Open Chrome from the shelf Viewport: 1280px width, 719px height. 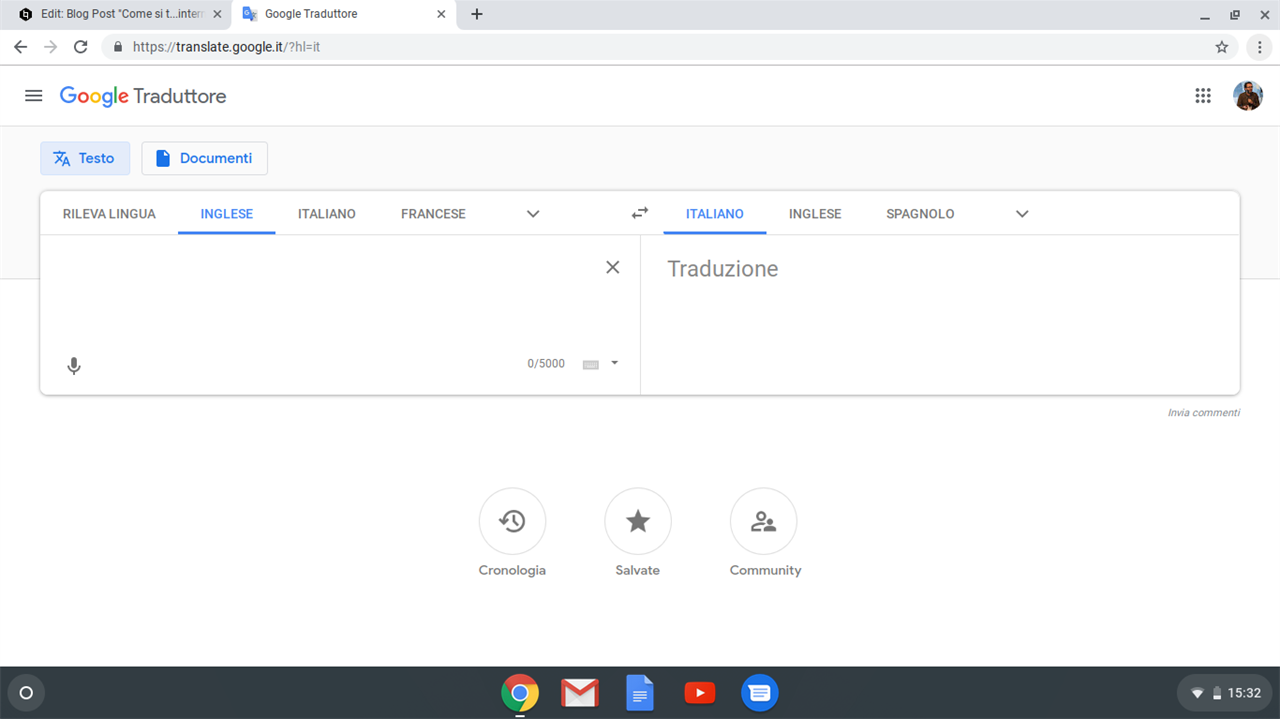520,692
